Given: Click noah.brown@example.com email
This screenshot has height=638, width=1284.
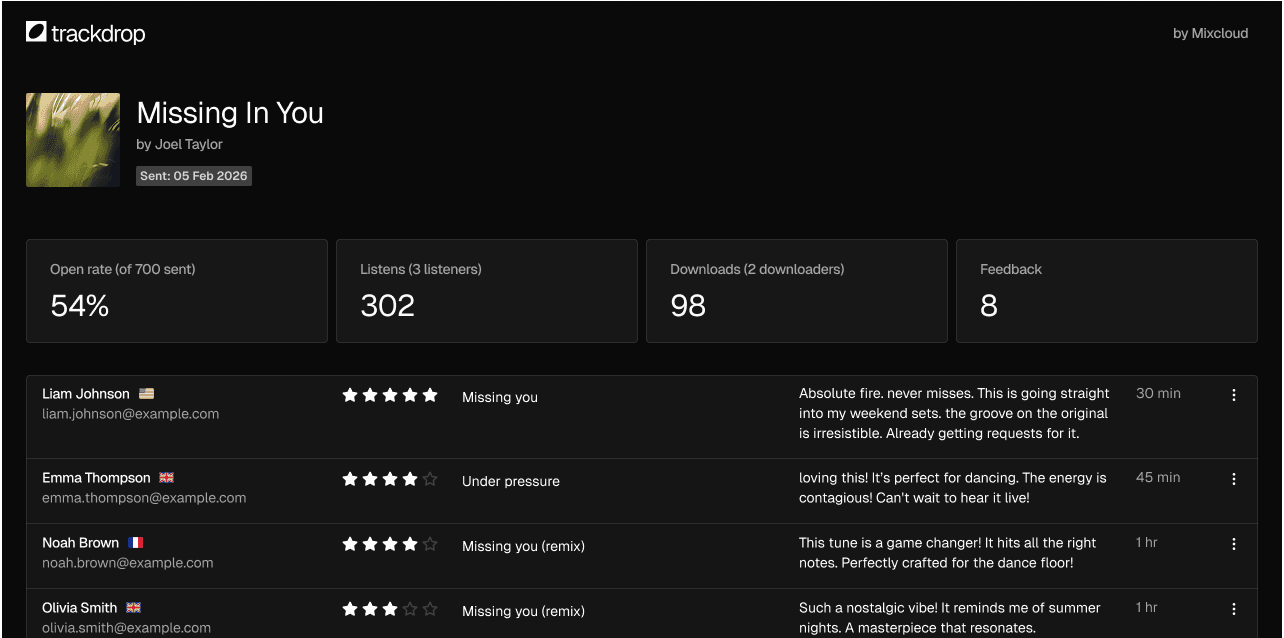Looking at the screenshot, I should coord(128,563).
